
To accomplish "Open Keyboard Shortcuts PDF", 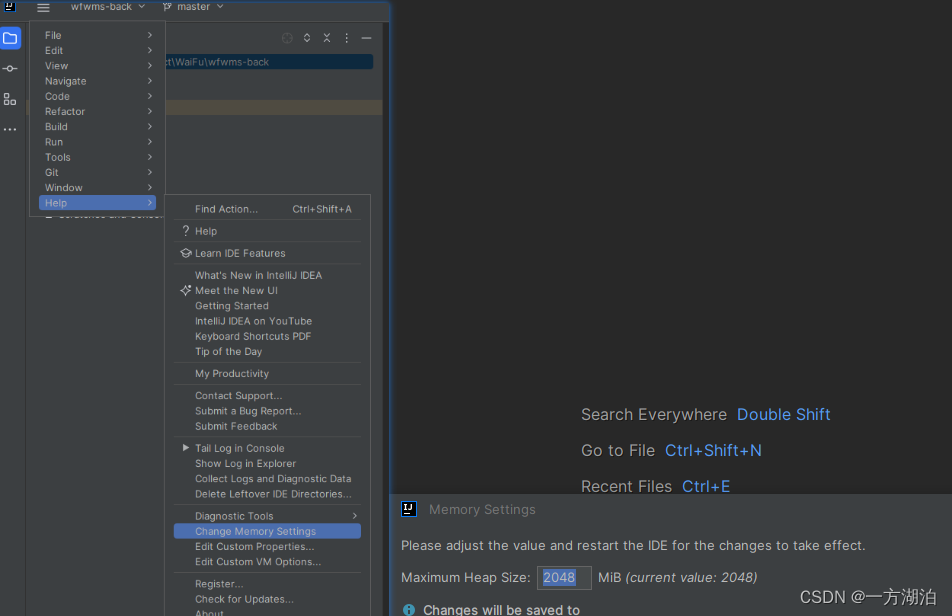I will 267,336.
